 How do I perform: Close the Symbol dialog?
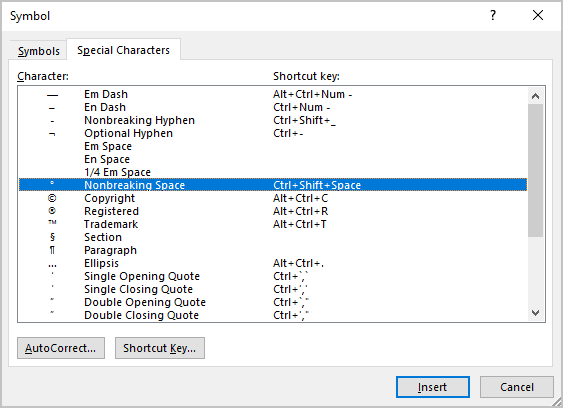(x=538, y=15)
